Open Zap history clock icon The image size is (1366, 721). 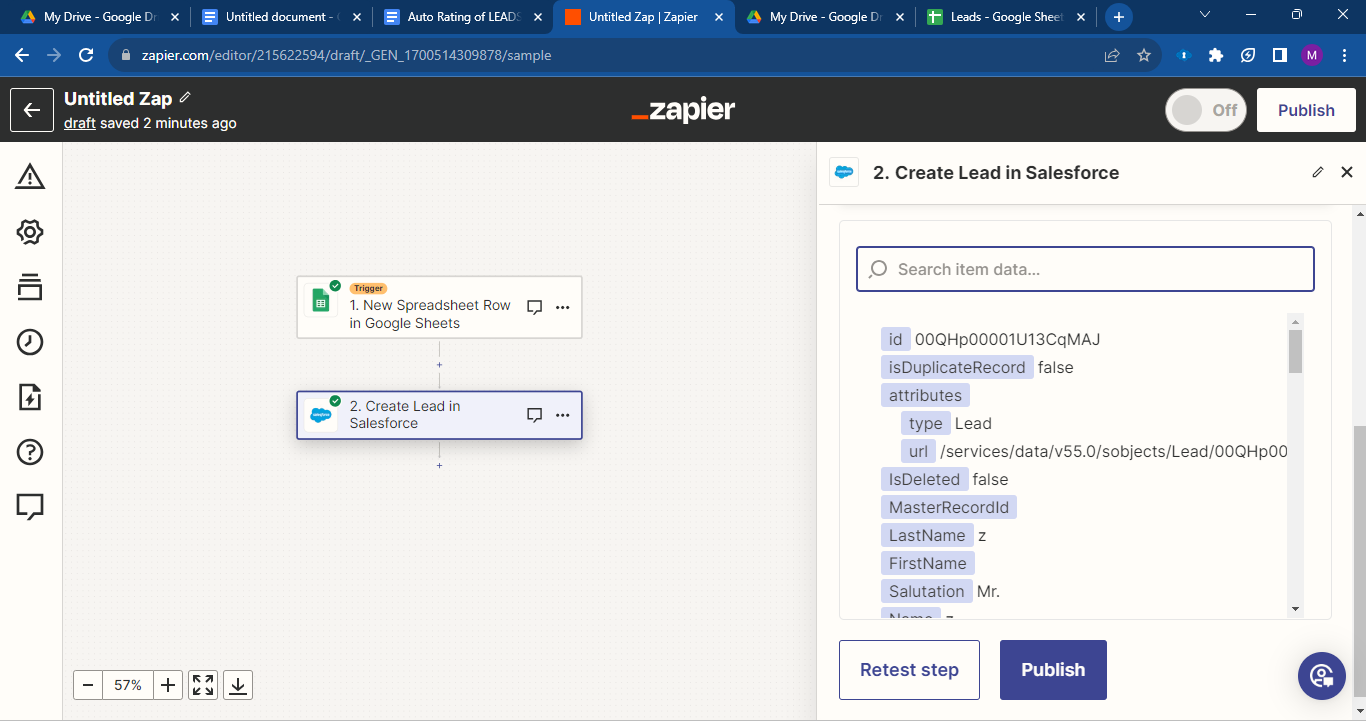[30, 342]
